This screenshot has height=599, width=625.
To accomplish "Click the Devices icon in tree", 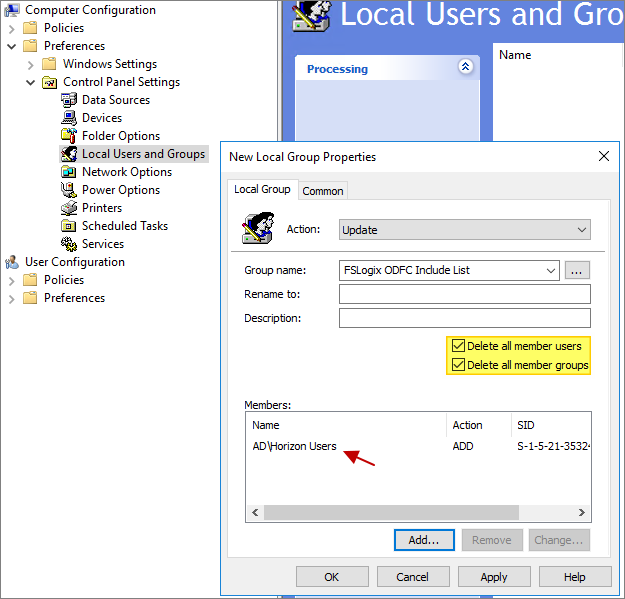I will (69, 118).
